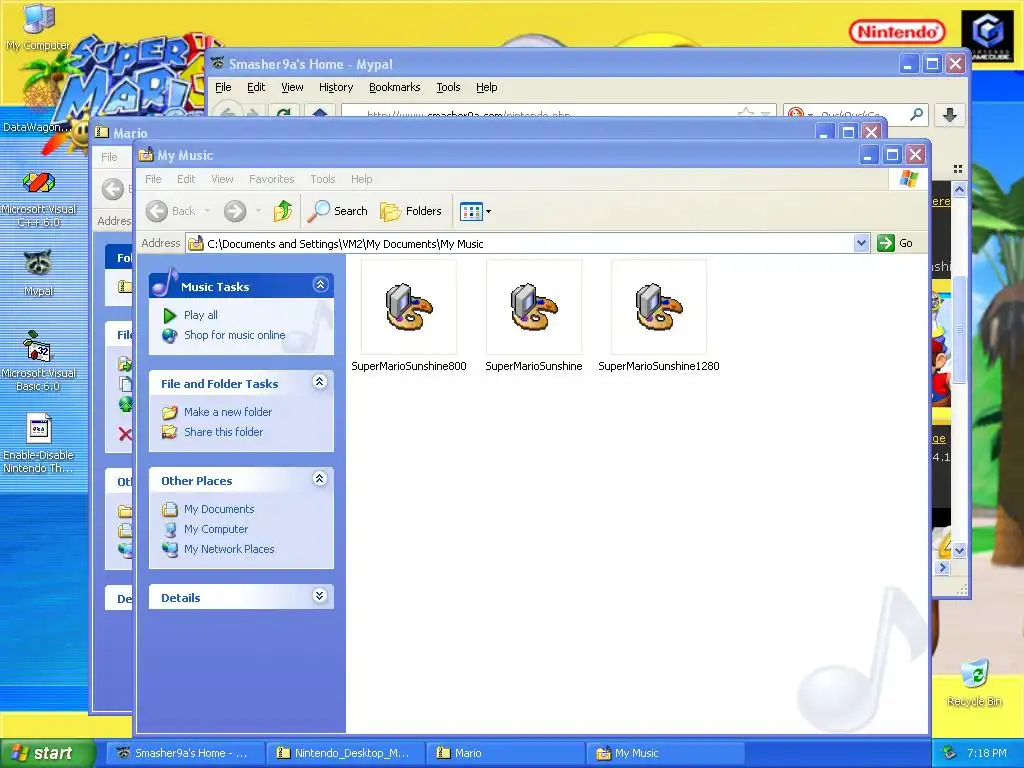Open Mypal desktop shortcut
Viewport: 1024px width, 768px height.
[x=39, y=273]
